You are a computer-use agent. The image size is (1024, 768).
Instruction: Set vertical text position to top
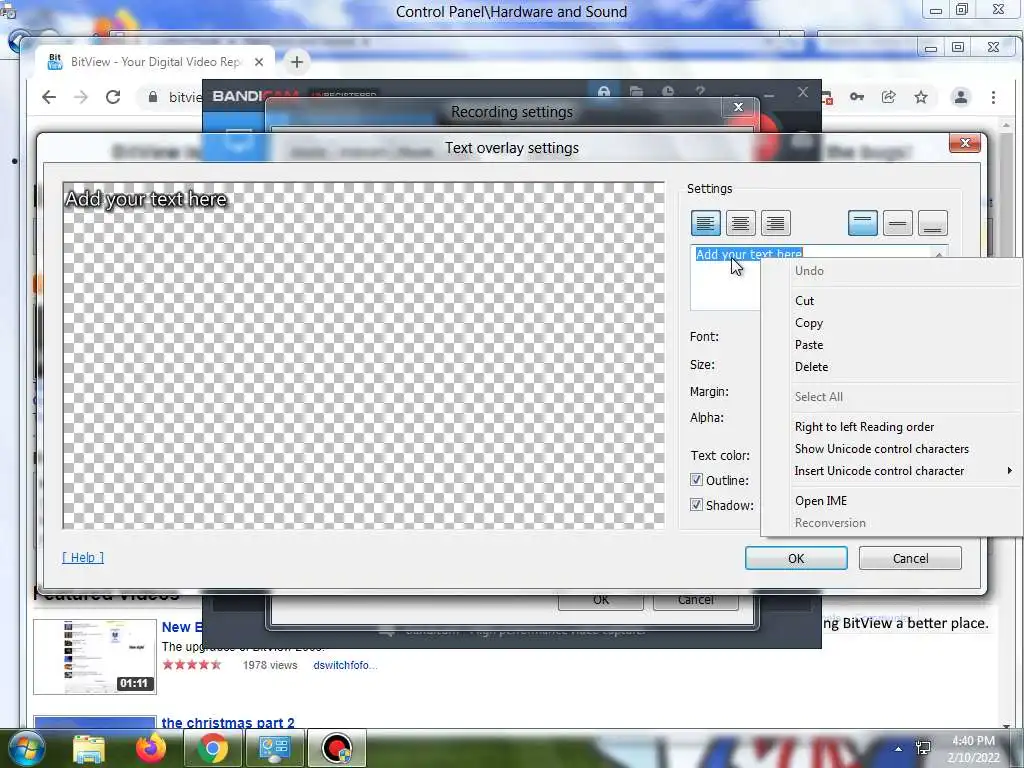pyautogui.click(x=863, y=223)
